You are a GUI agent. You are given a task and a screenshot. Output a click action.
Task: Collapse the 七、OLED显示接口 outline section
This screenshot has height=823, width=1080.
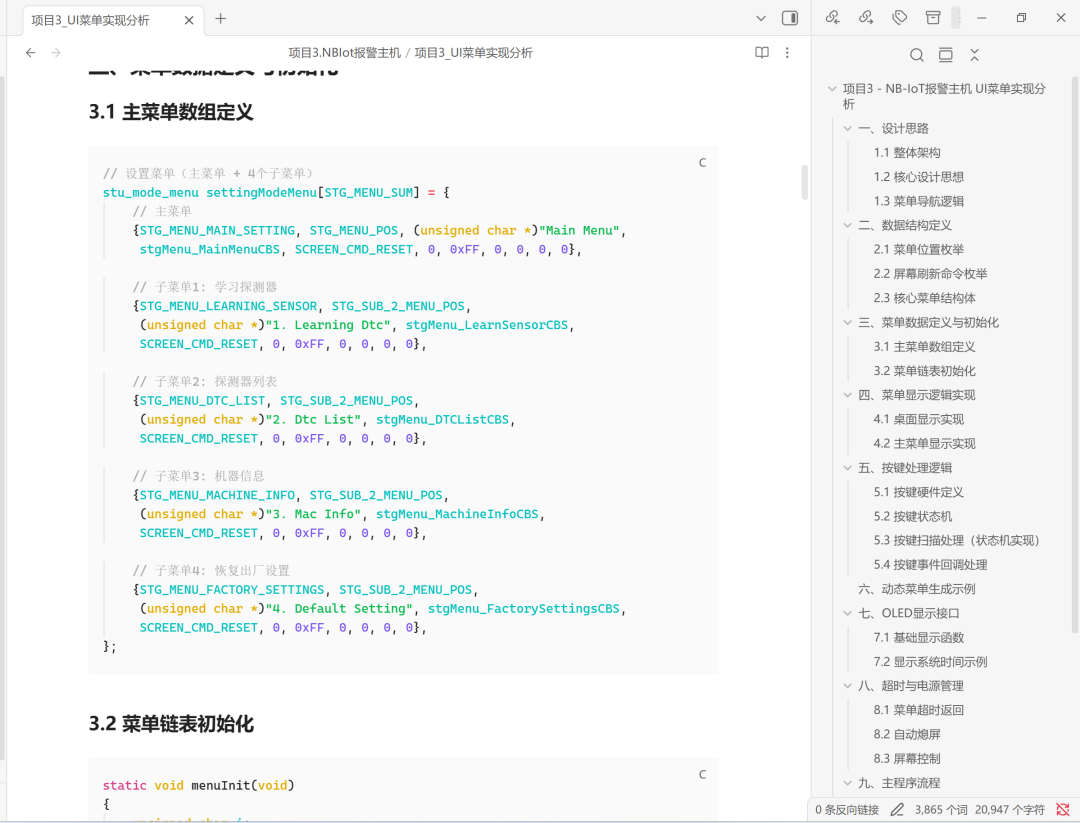tap(848, 613)
